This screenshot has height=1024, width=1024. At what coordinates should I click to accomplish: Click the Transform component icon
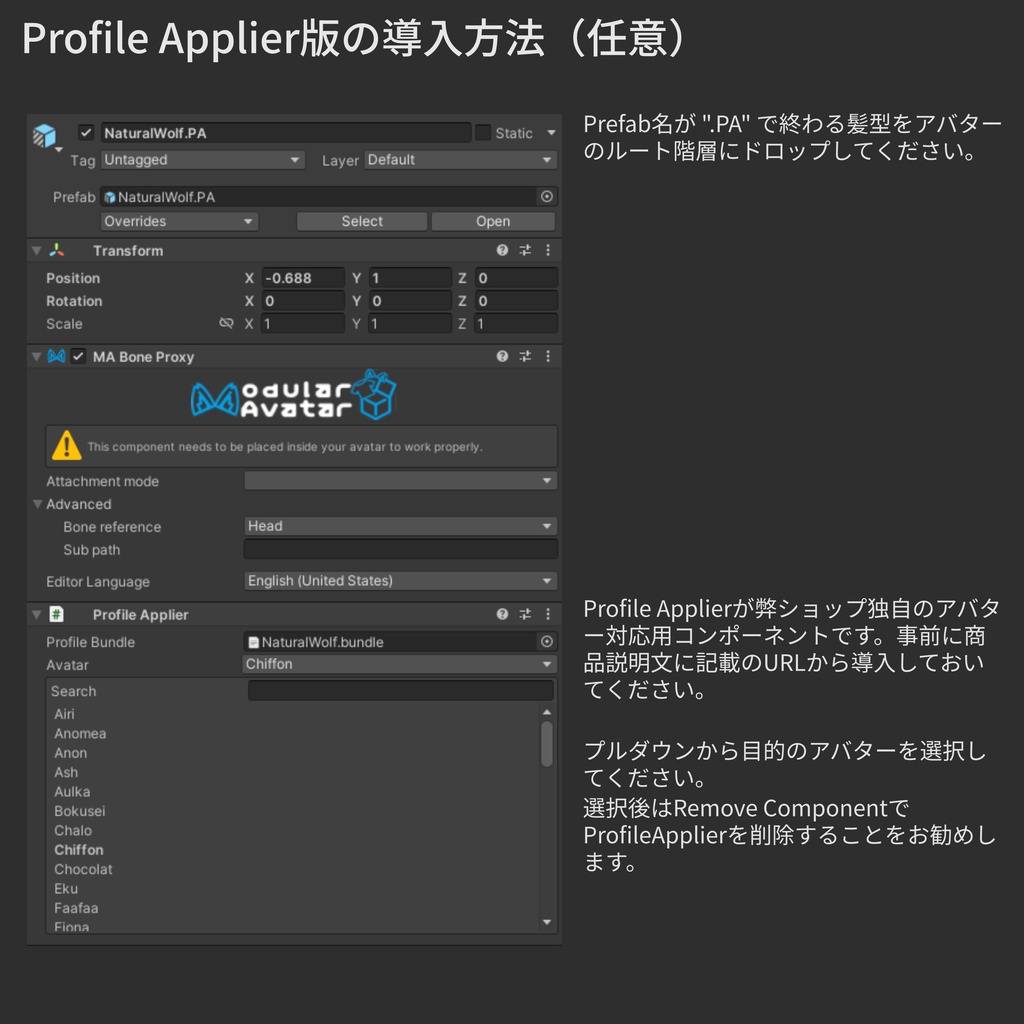pos(57,250)
